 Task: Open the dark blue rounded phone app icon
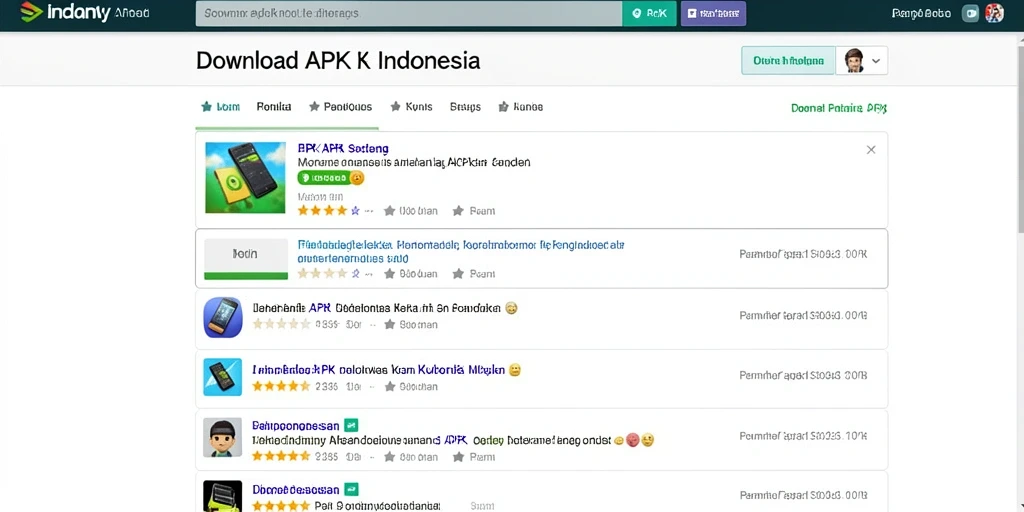[x=223, y=317]
